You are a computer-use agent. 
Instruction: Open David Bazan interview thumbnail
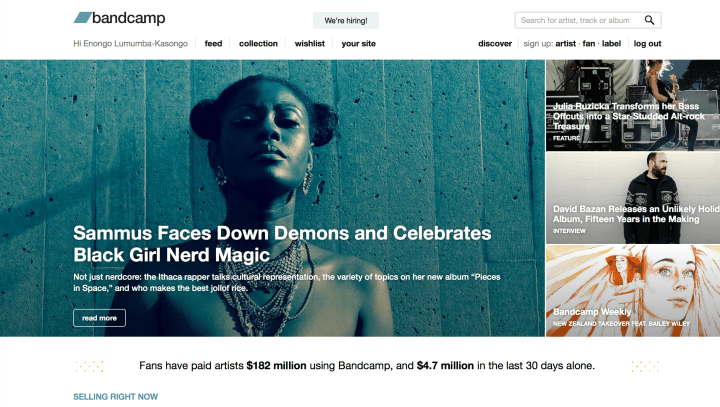click(633, 198)
